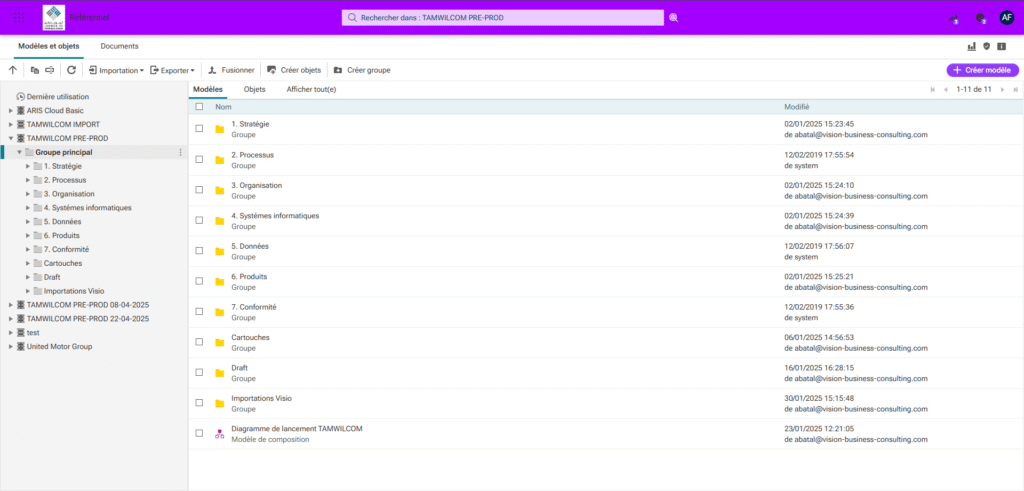Check the box for 4. Systèmes informatiques

199,220
